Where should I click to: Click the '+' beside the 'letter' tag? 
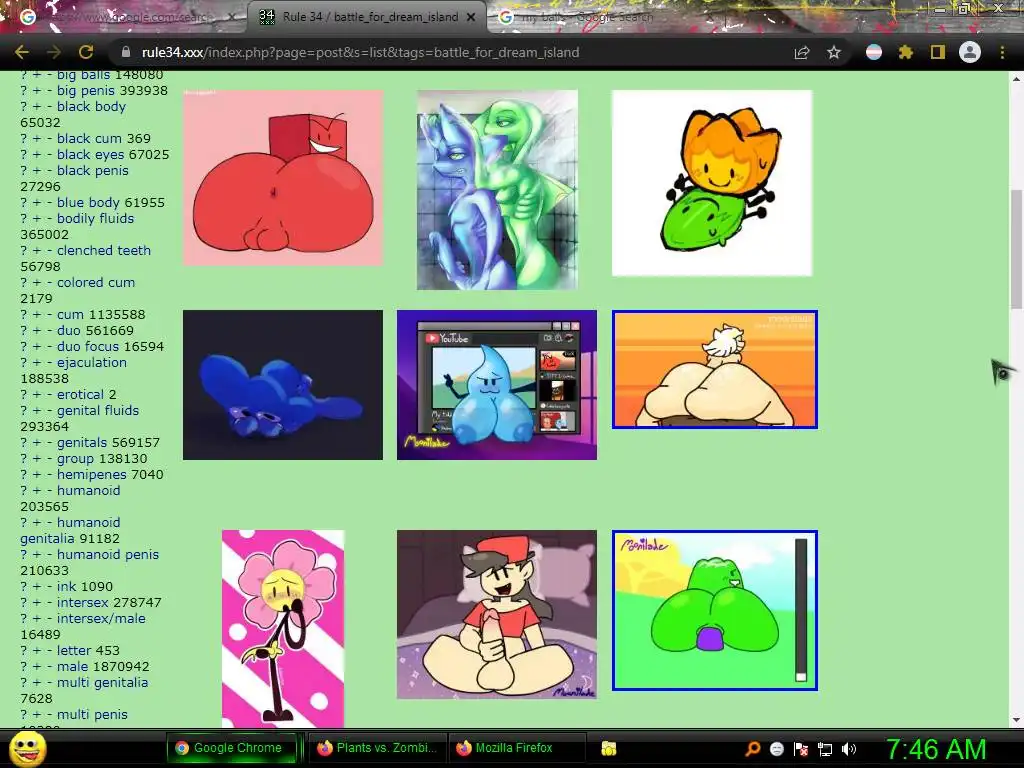click(x=37, y=651)
